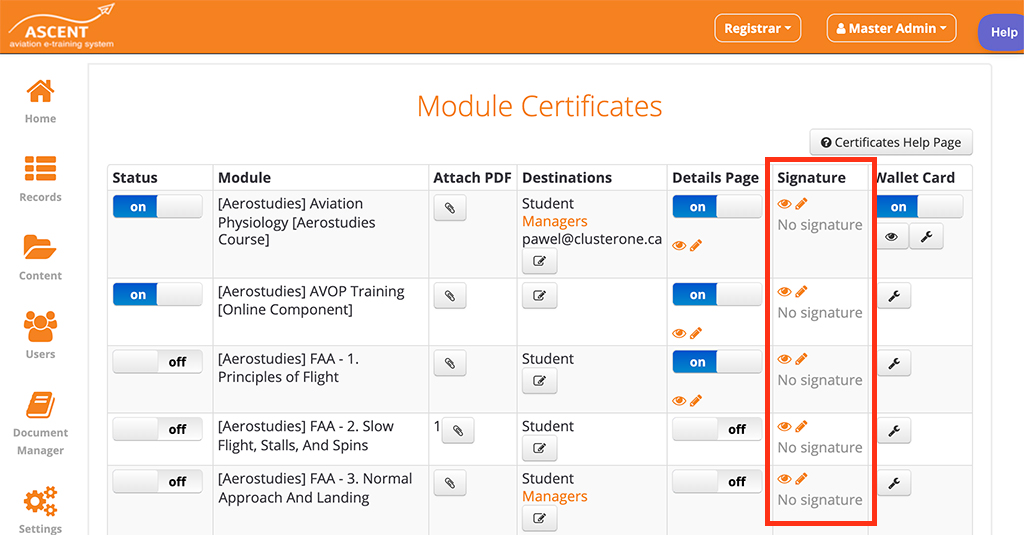
Task: Edit signature pencil for AVOP Training row
Action: tap(801, 291)
